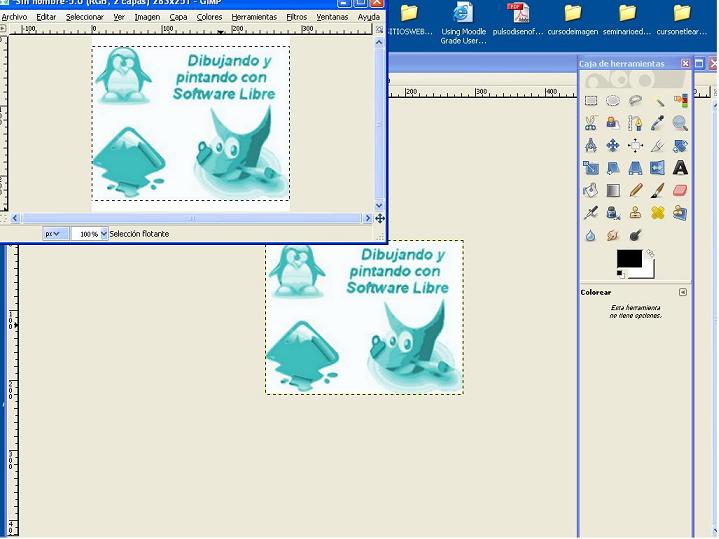The width and height of the screenshot is (719, 539).
Task: Open the Archivo menu
Action: (x=14, y=17)
